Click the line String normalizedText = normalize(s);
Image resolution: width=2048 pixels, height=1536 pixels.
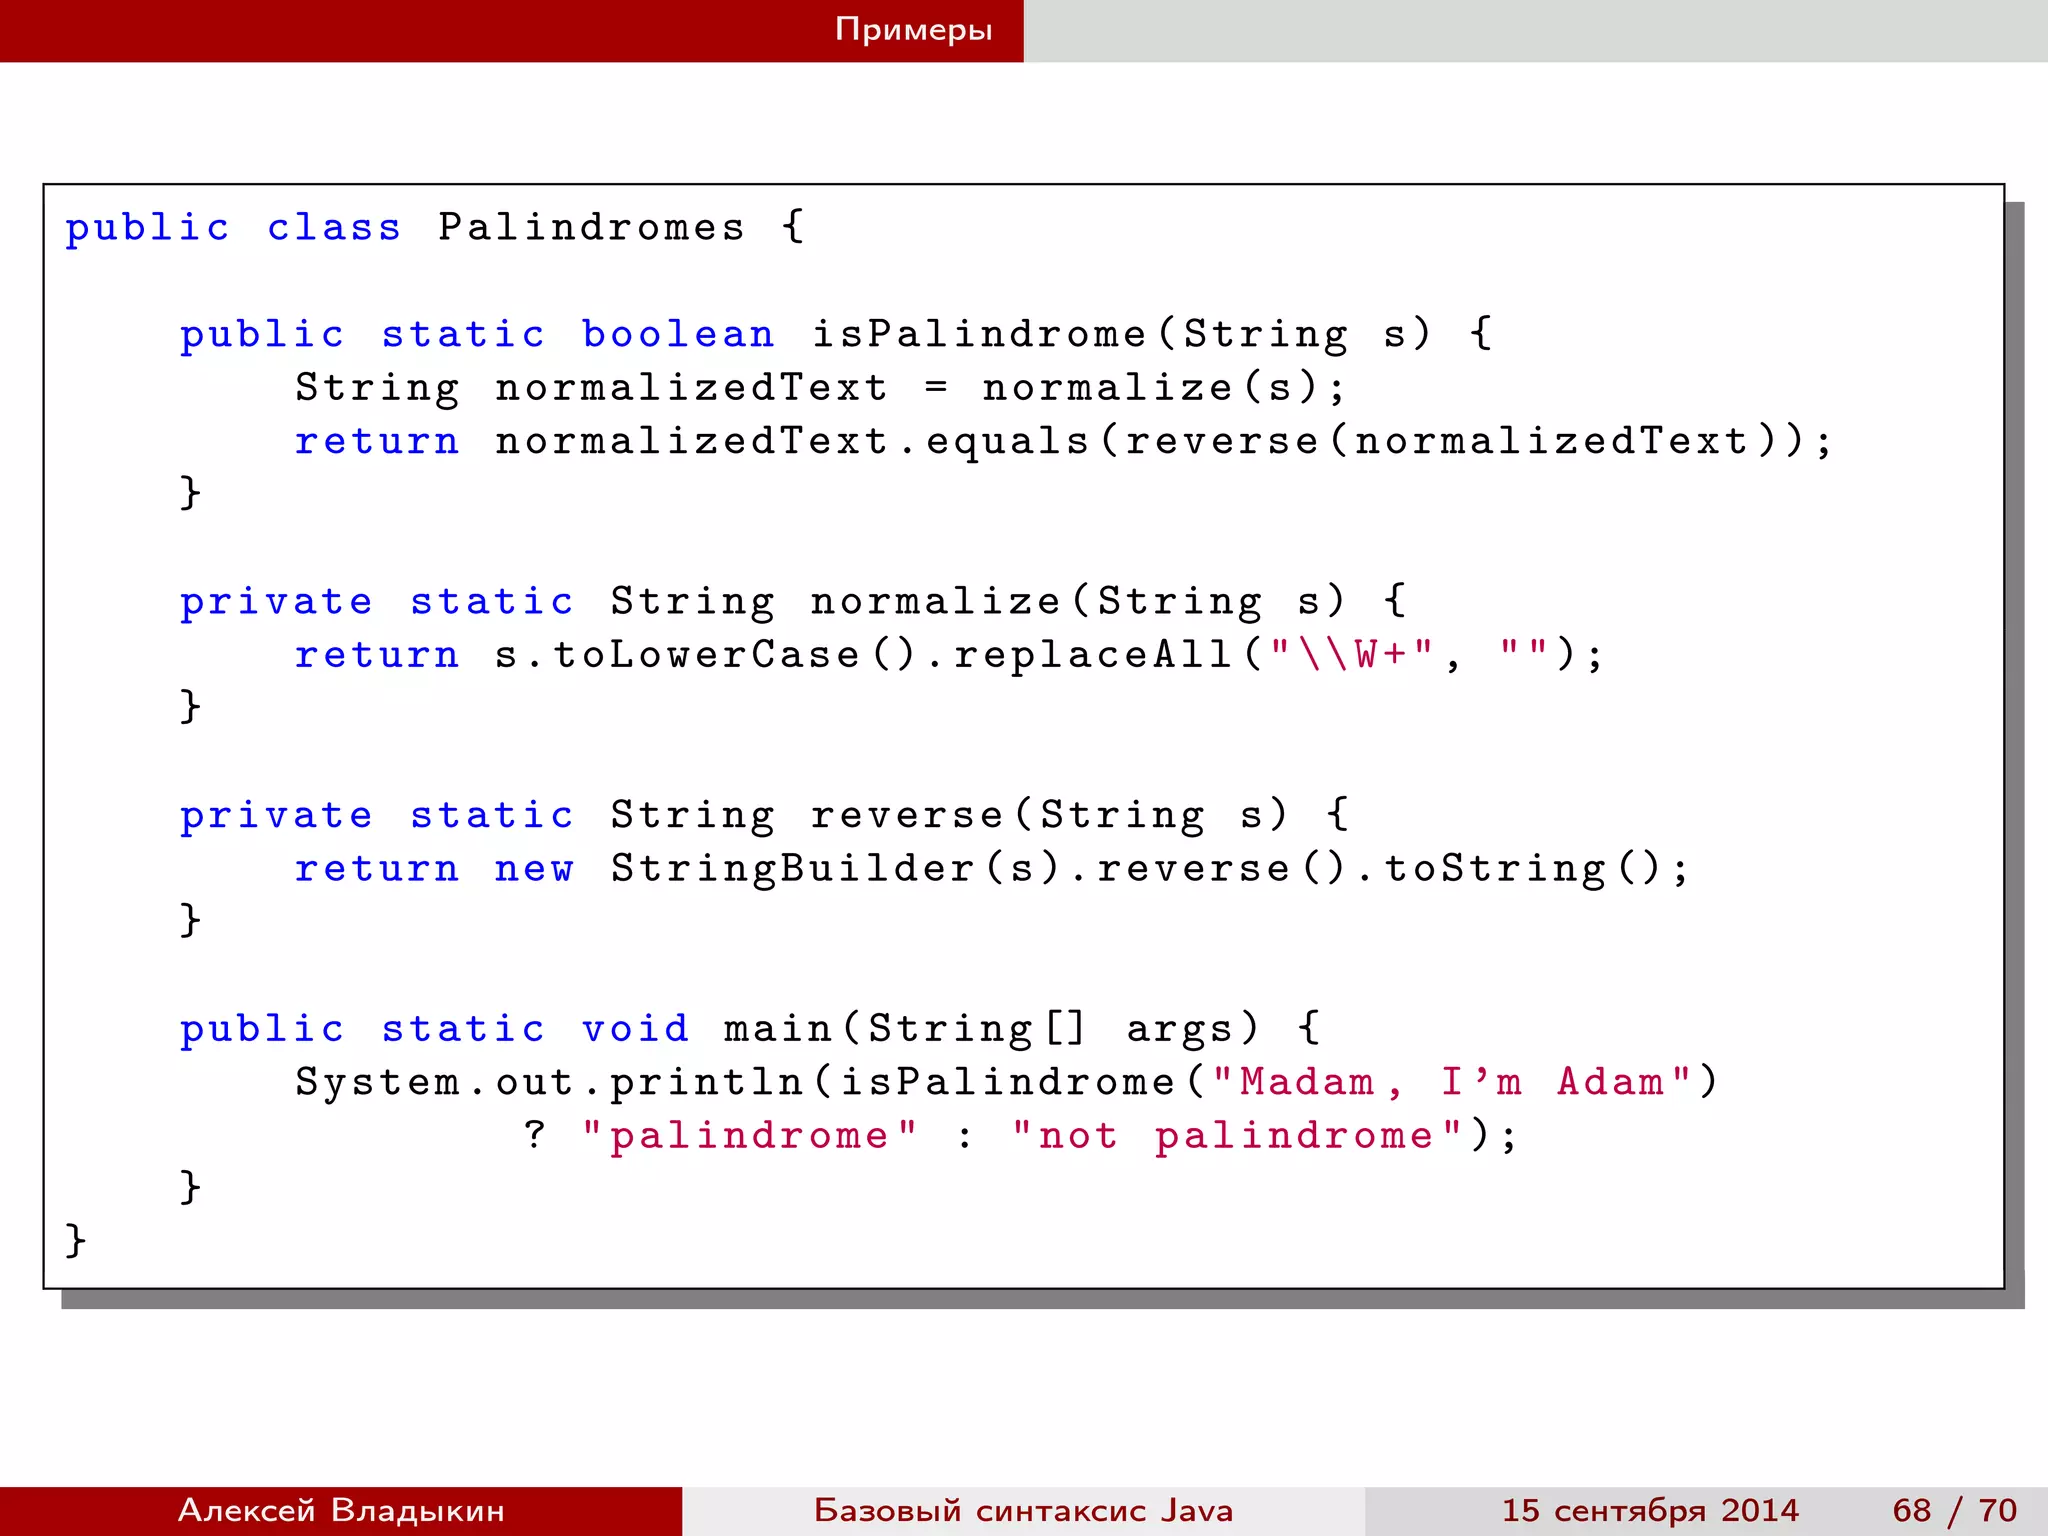coord(821,388)
